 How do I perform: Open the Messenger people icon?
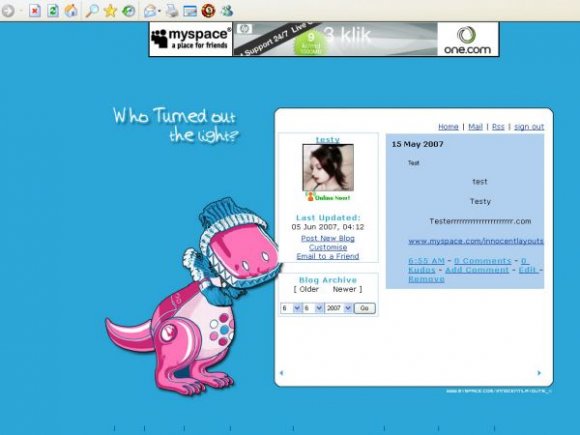point(227,10)
